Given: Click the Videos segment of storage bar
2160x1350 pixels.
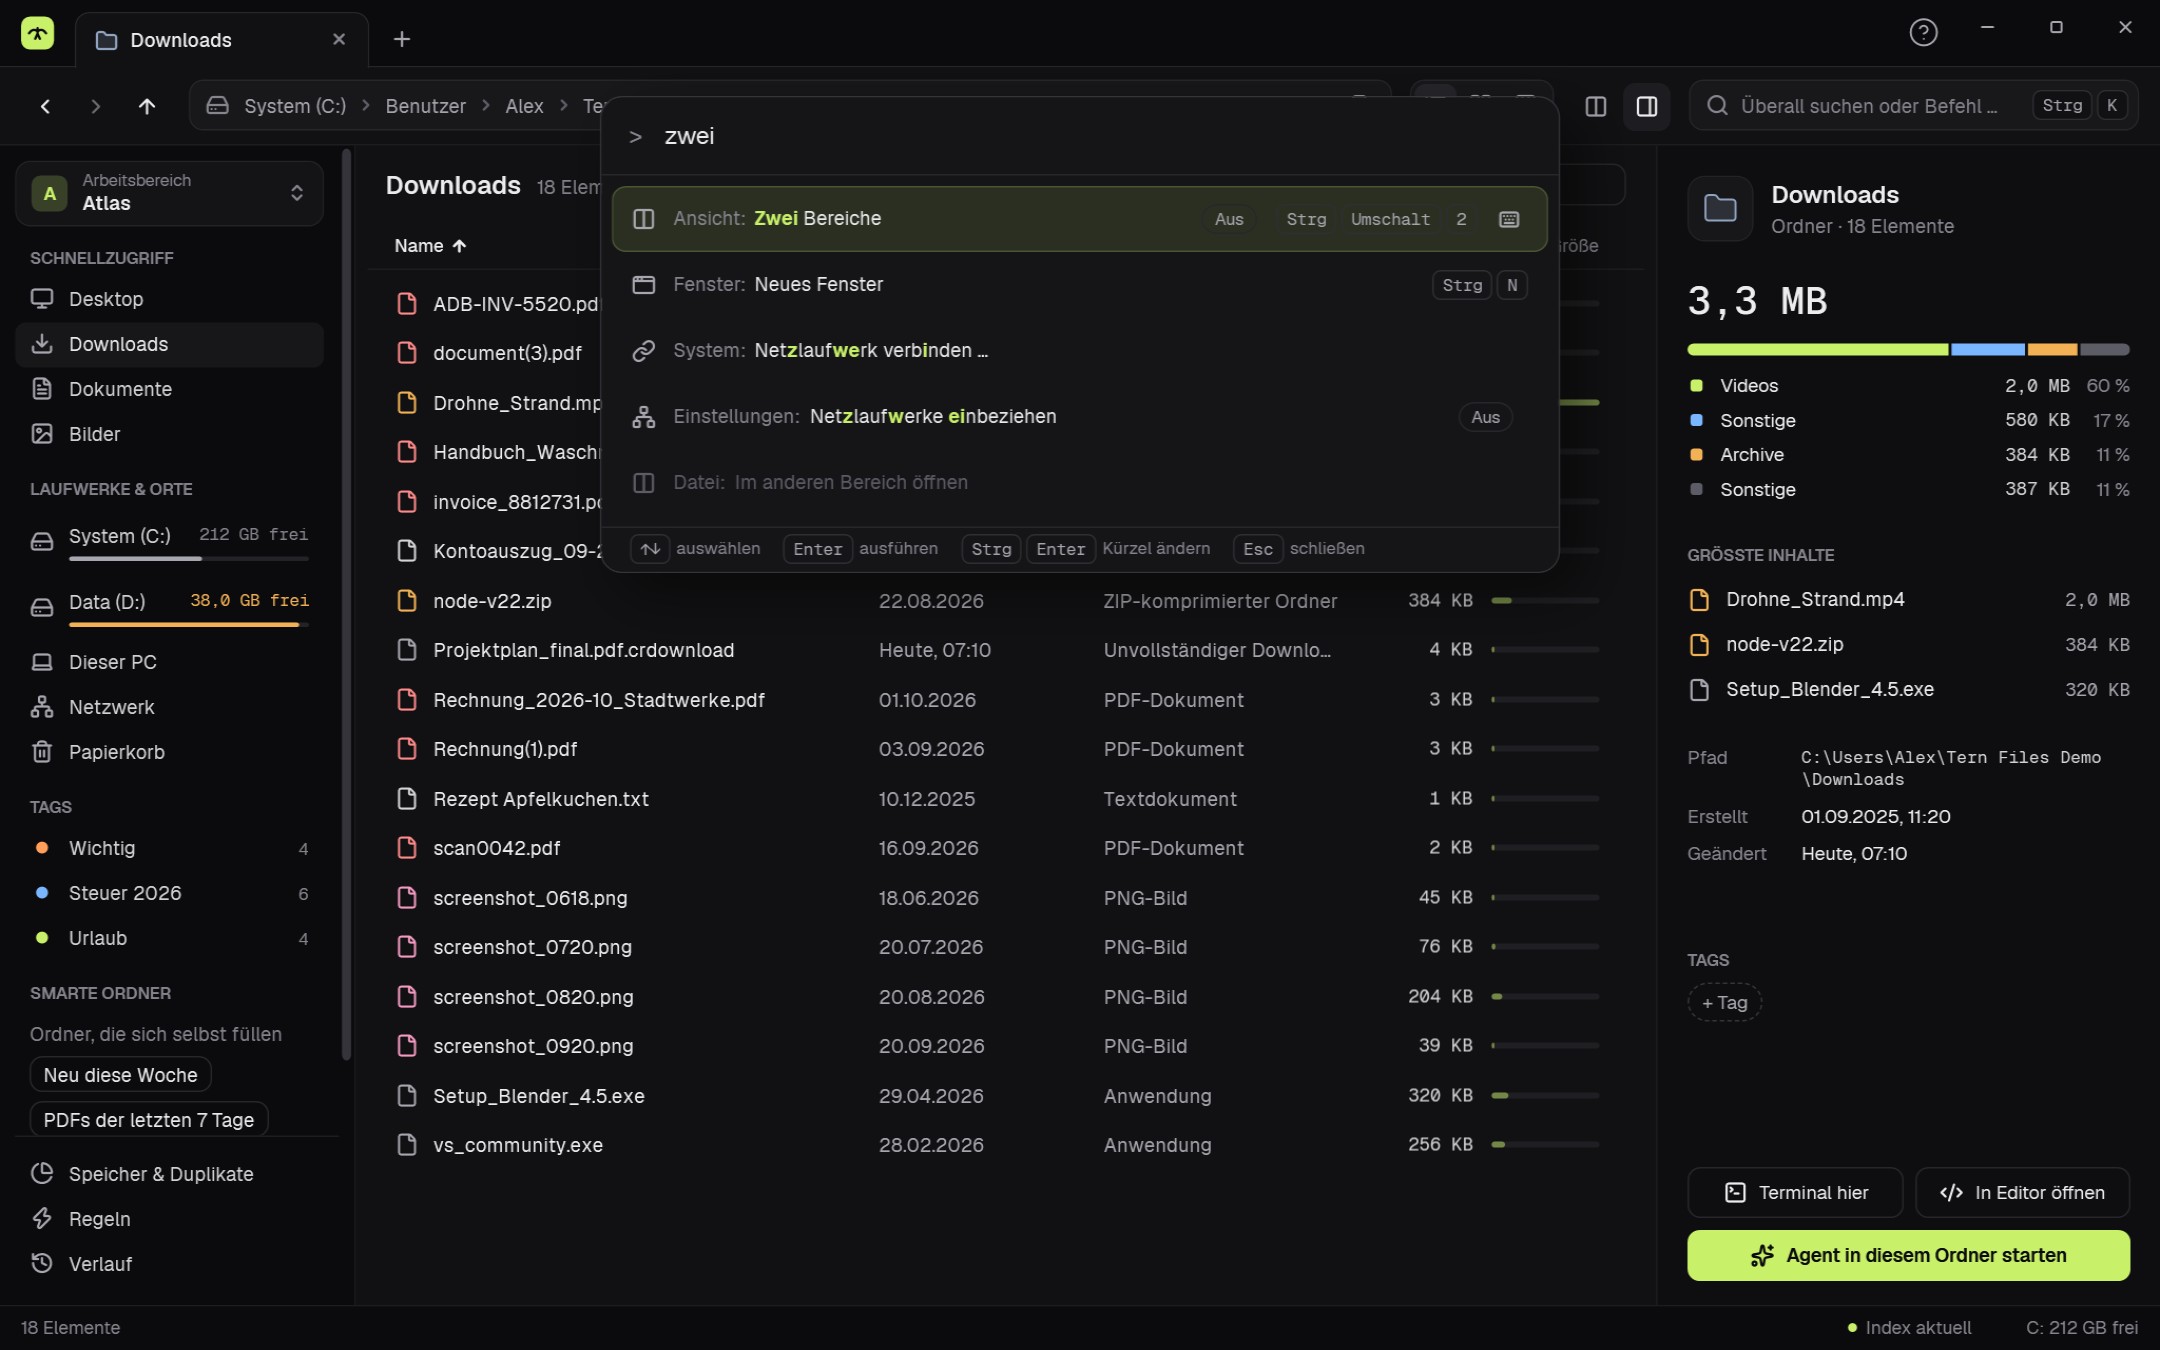Looking at the screenshot, I should [x=1817, y=350].
